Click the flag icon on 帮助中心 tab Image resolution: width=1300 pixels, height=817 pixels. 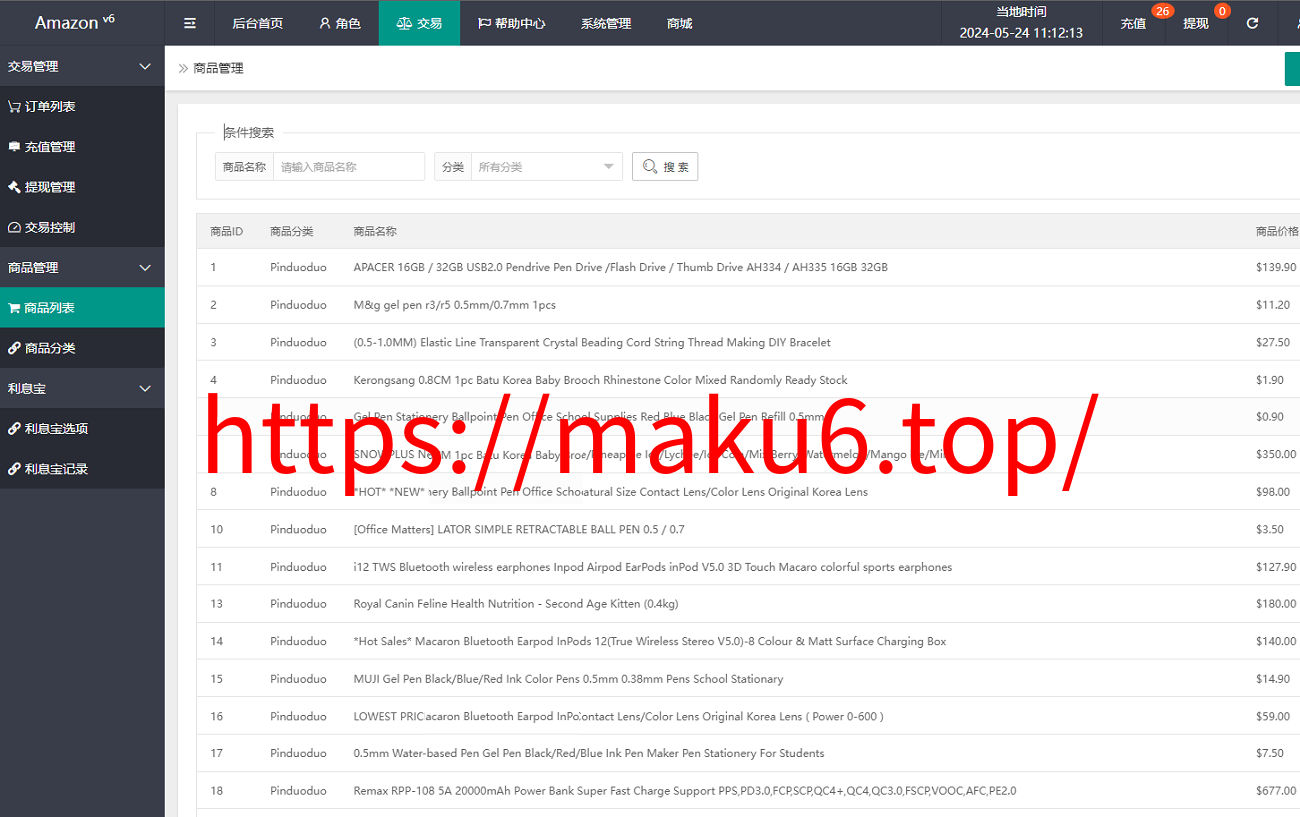click(x=484, y=23)
